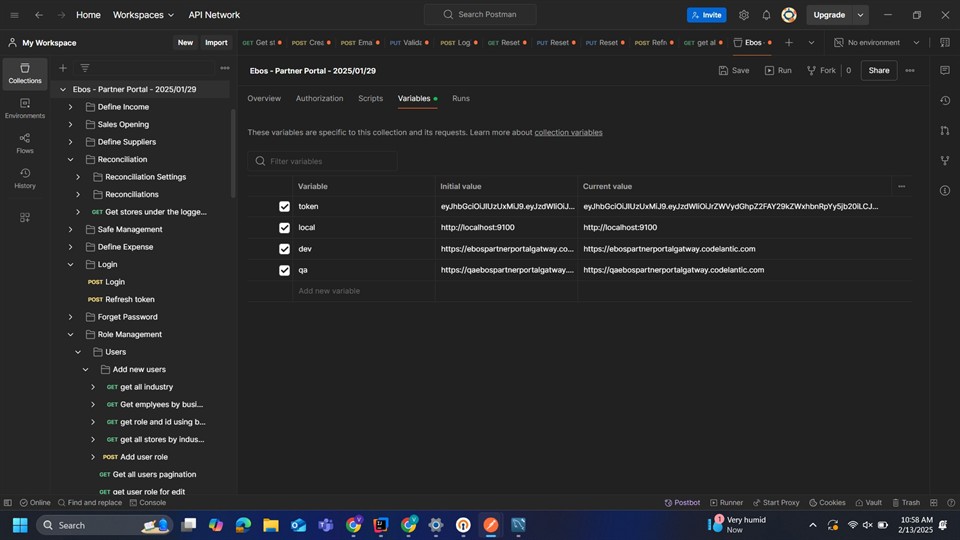Uncheck the token variable checkbox

[x=284, y=207]
